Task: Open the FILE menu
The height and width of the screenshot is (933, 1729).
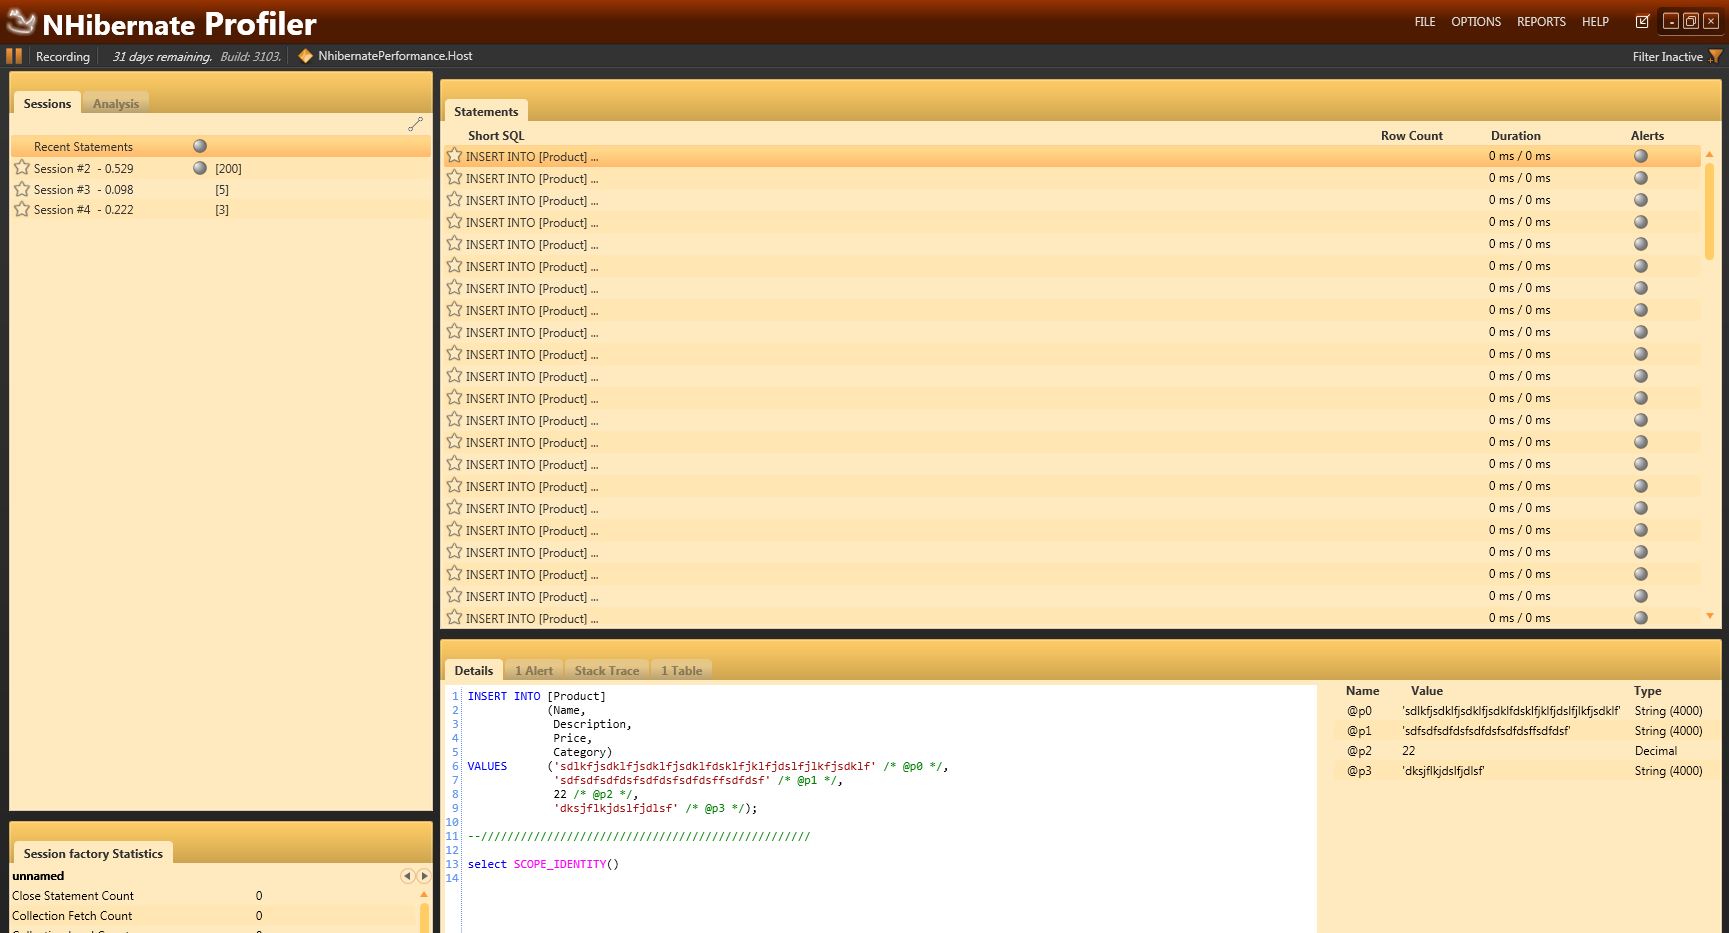Action: click(1425, 22)
